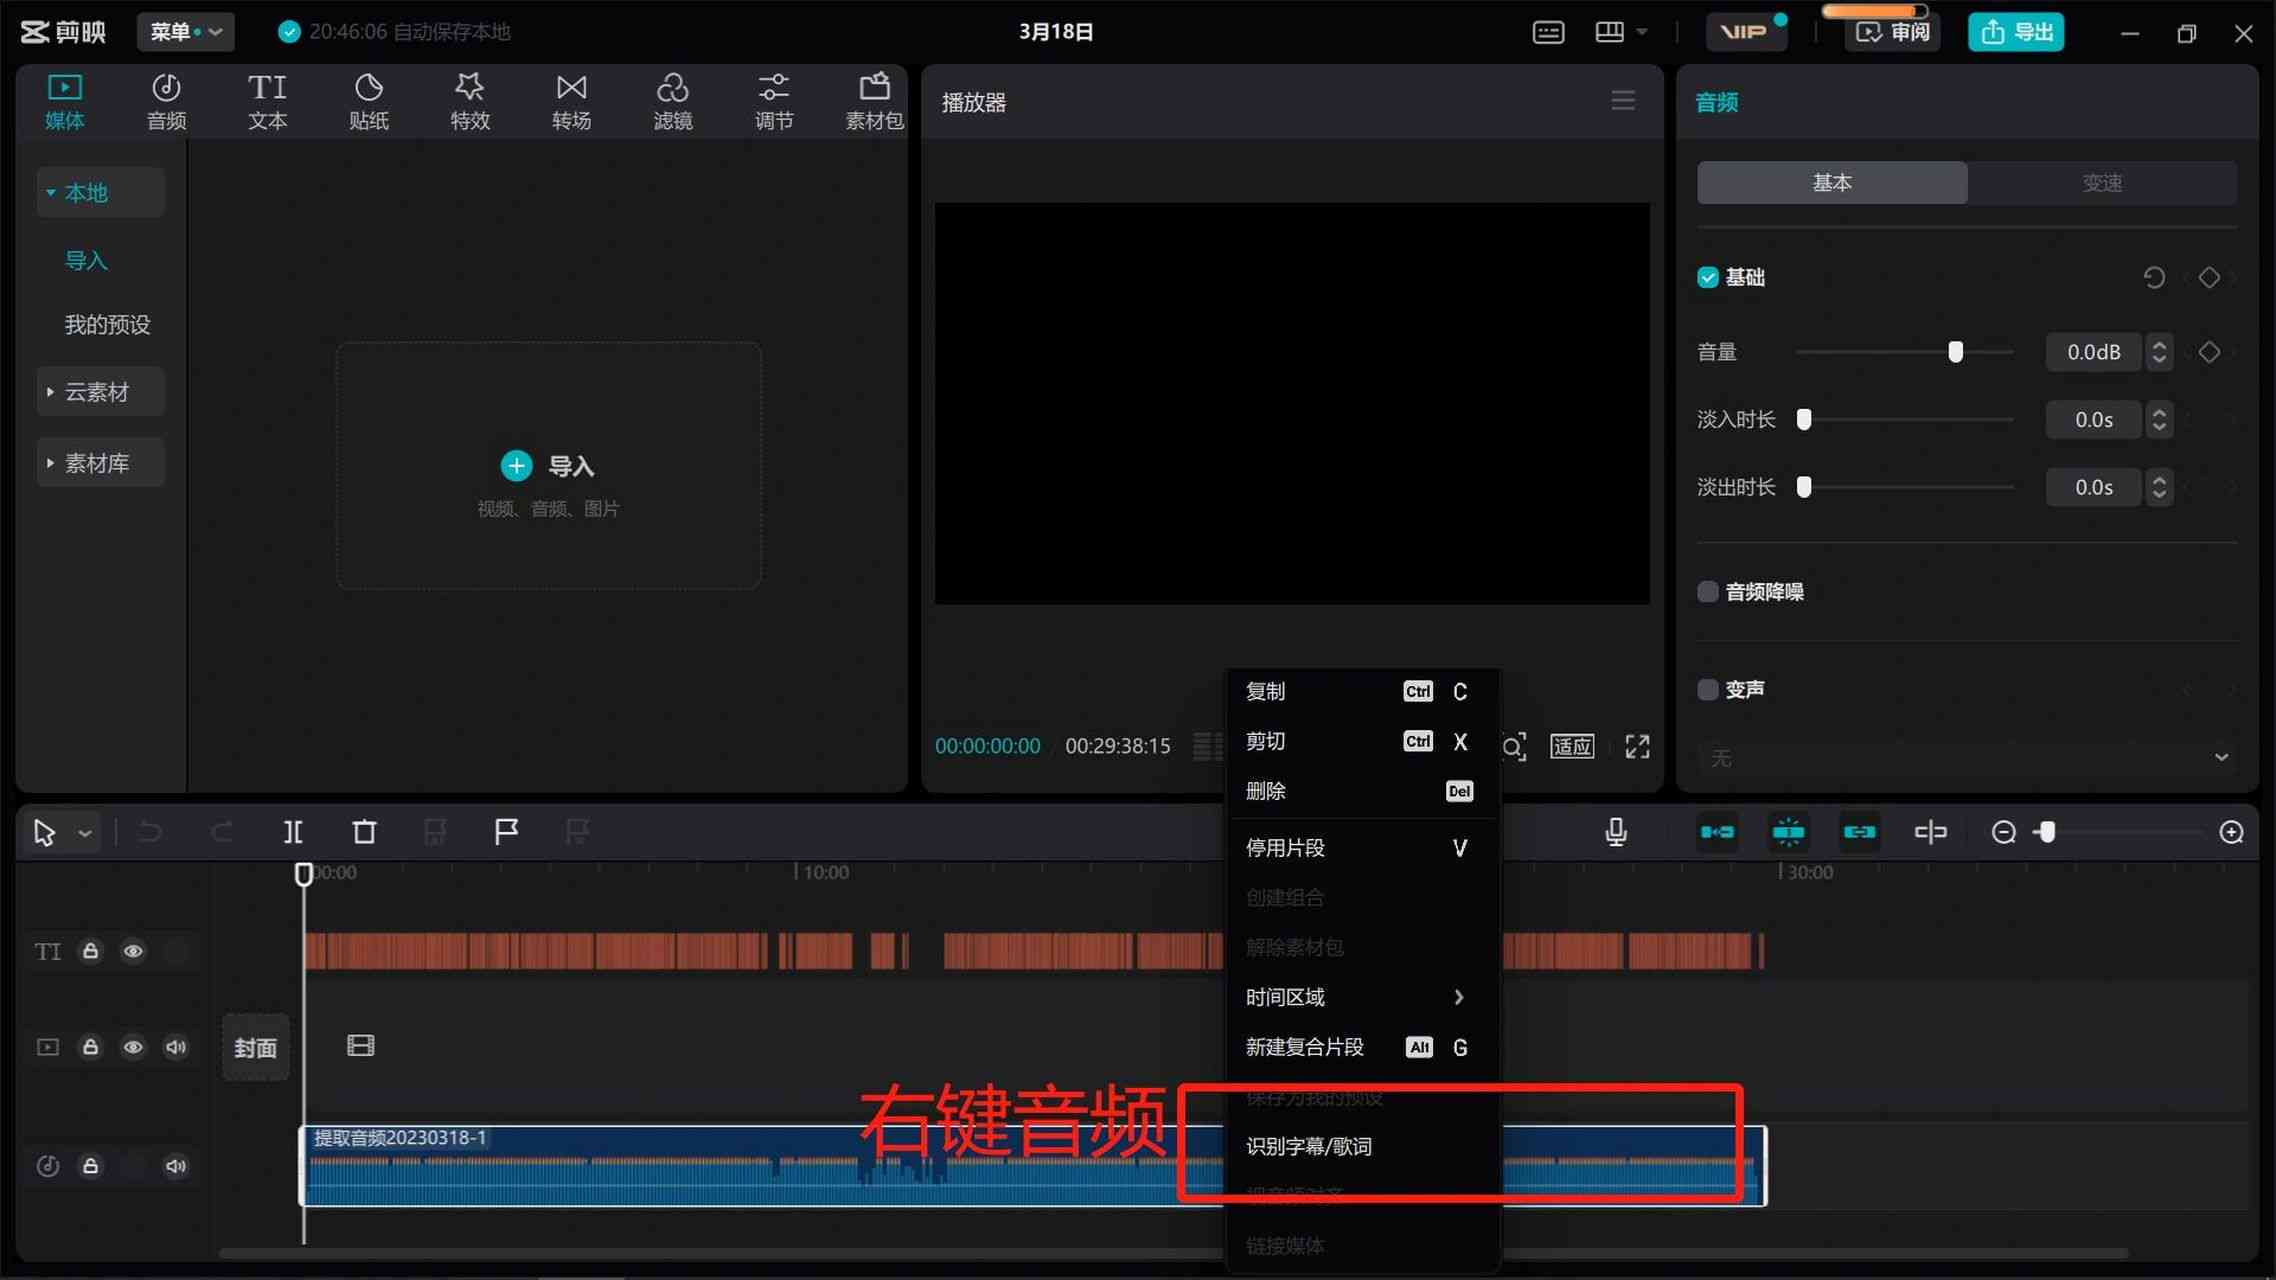Image resolution: width=2276 pixels, height=1280 pixels.
Task: Toggle 基础 (Basic) settings checkbox
Action: coord(1707,277)
